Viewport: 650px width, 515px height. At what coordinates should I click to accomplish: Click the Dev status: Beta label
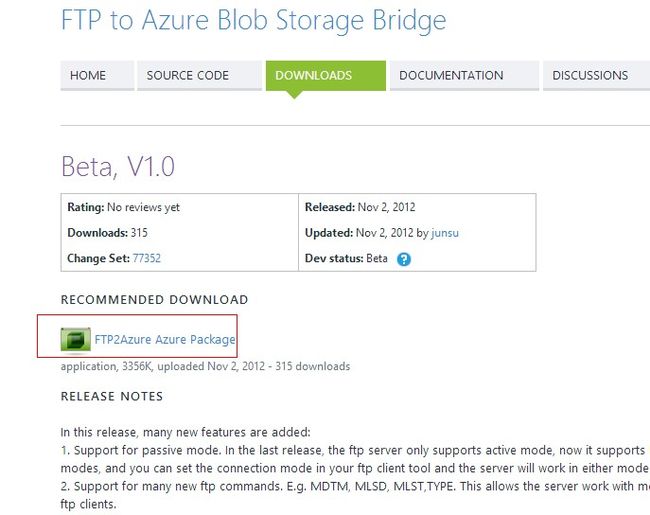346,258
